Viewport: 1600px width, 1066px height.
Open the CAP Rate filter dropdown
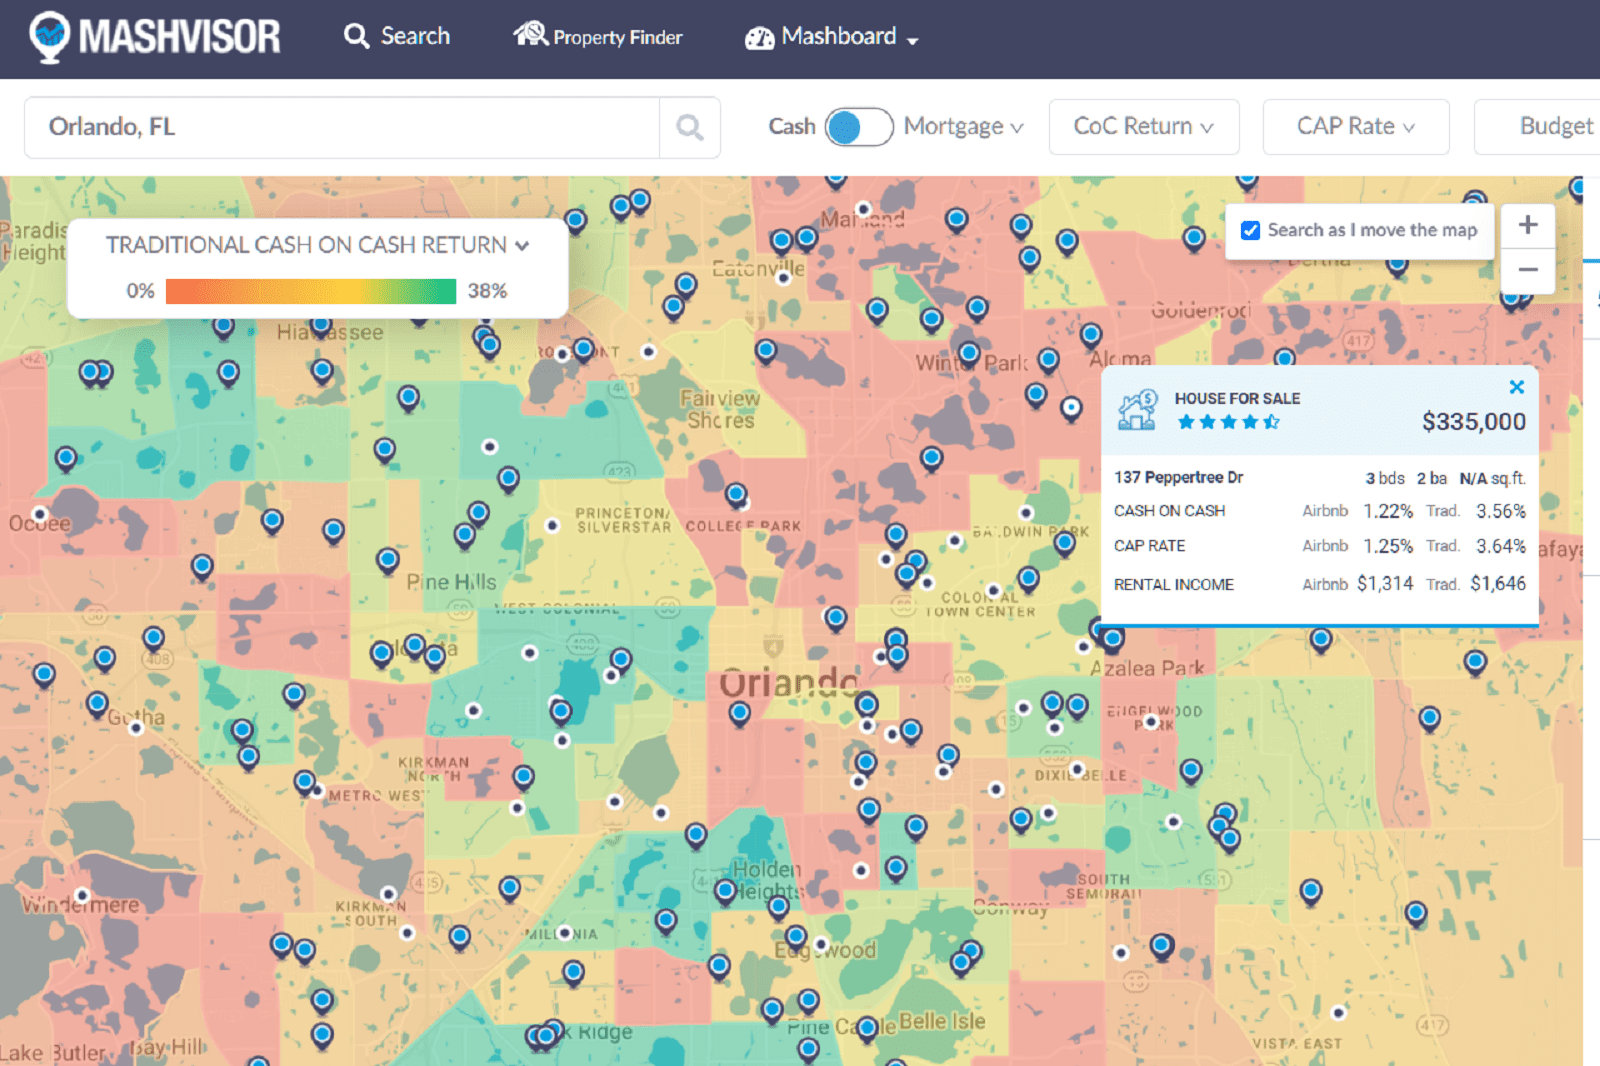tap(1355, 127)
